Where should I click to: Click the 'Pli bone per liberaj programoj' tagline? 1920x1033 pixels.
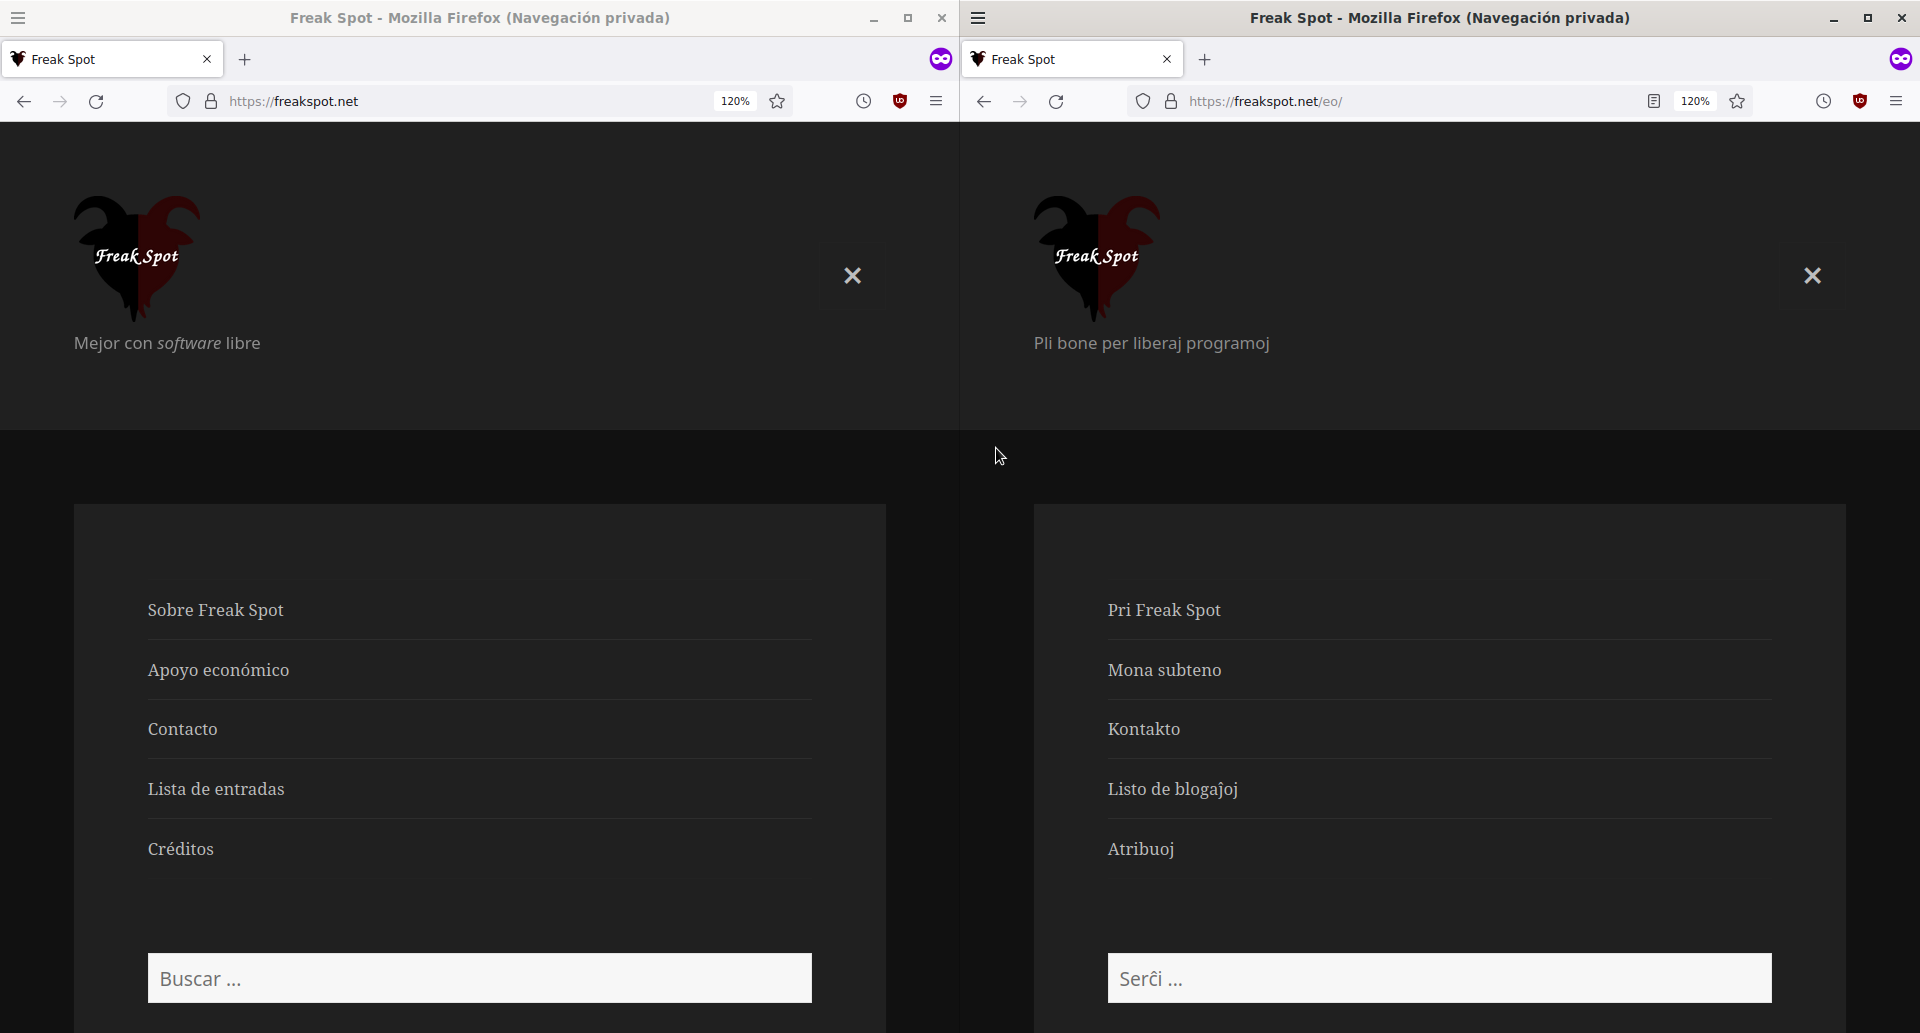point(1152,343)
